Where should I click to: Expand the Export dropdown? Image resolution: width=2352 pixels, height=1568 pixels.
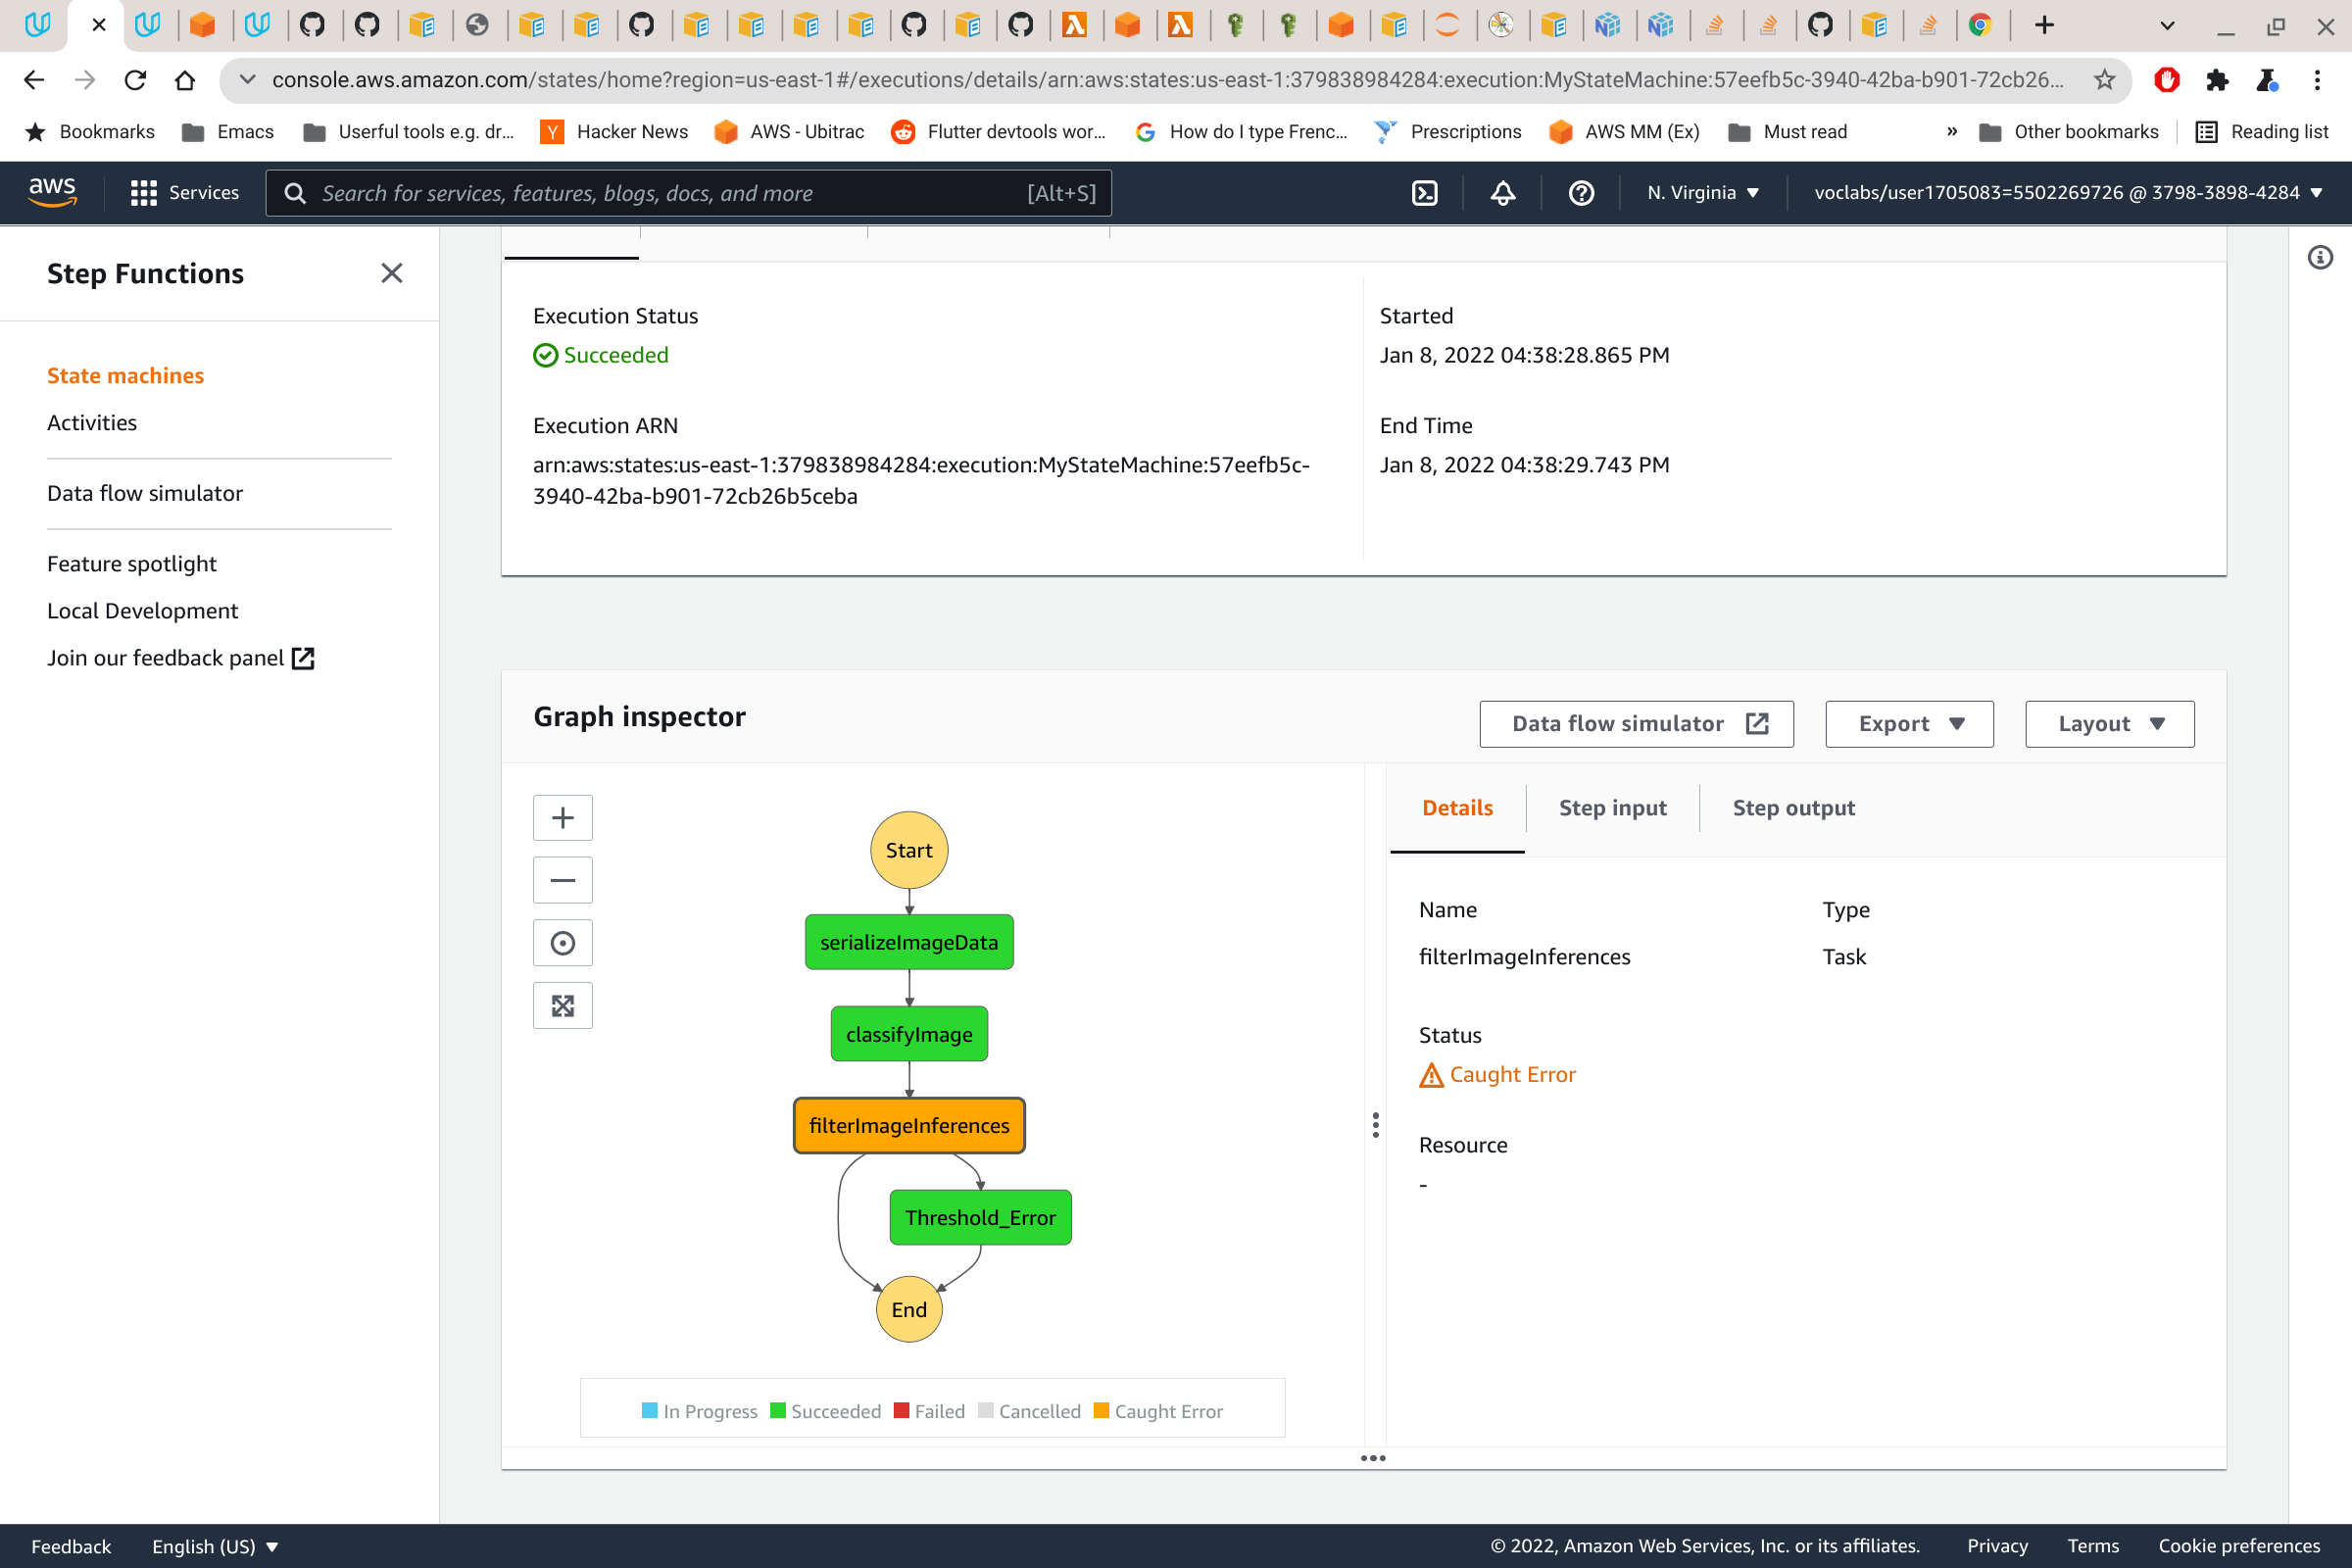(1909, 723)
